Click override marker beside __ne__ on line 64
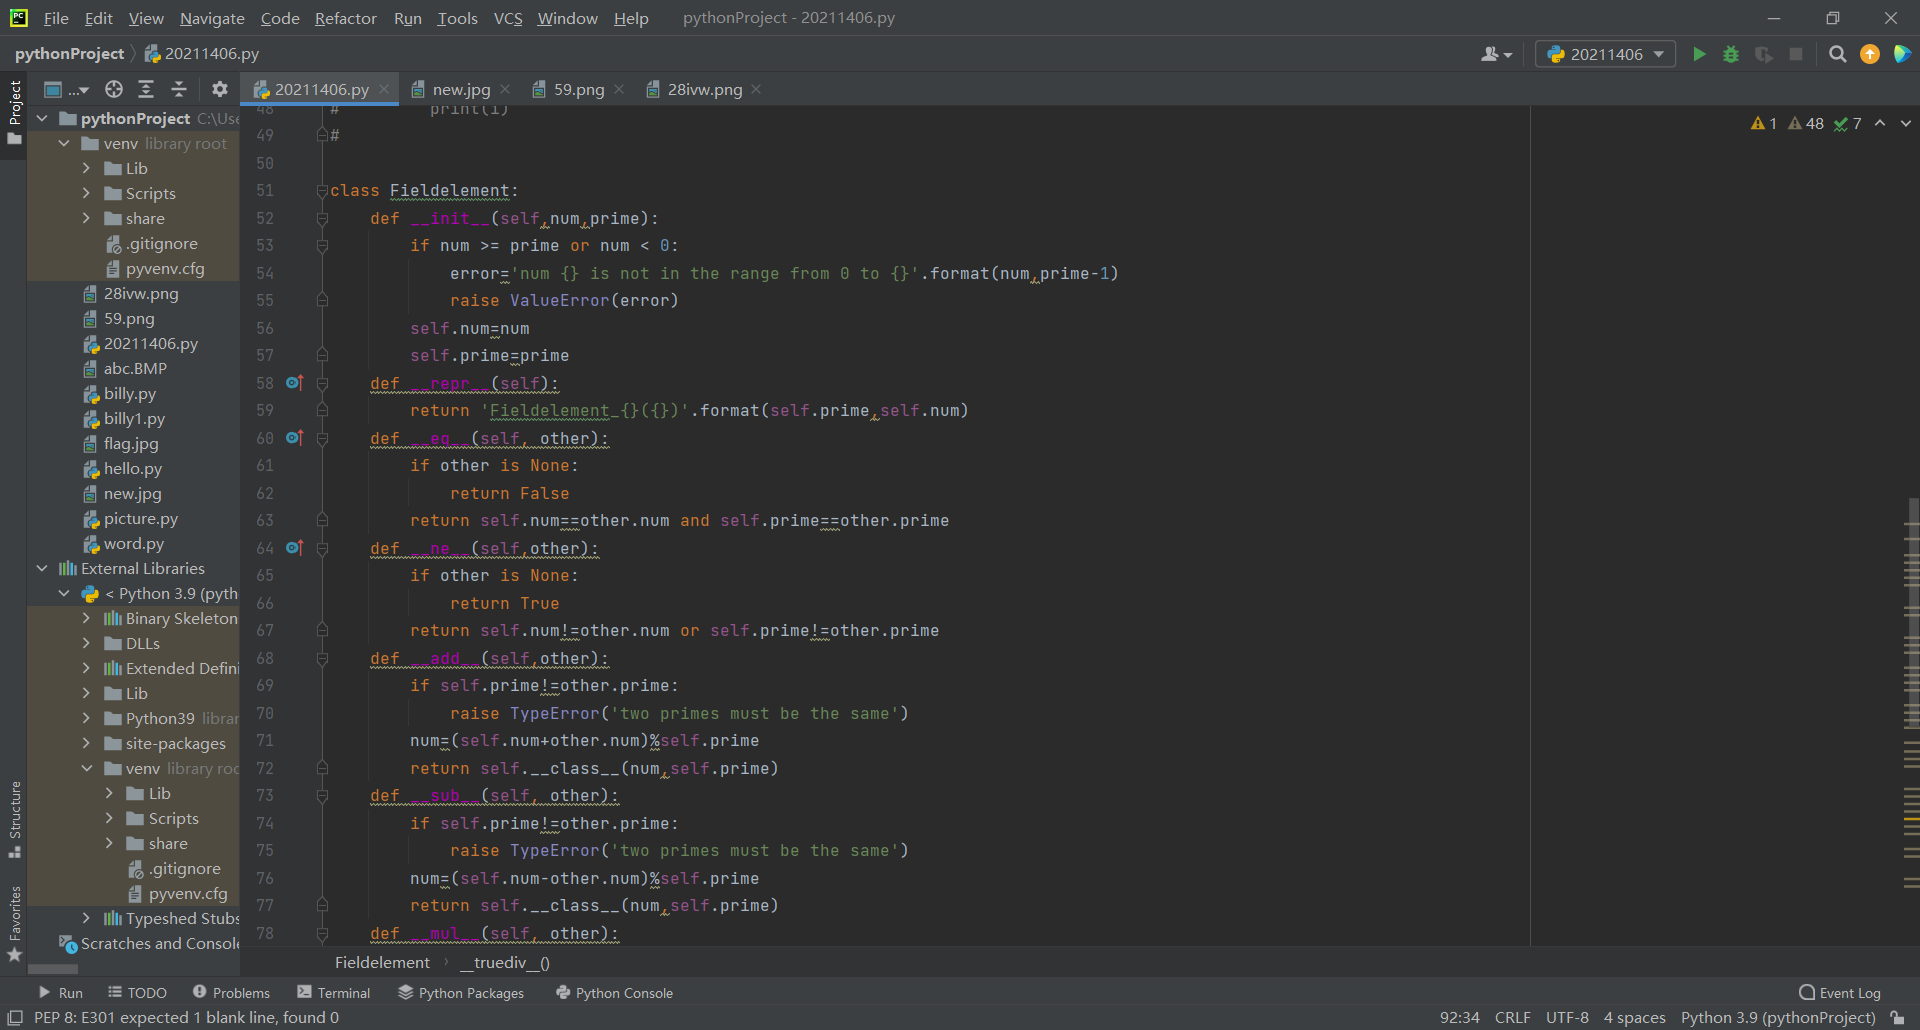The width and height of the screenshot is (1920, 1030). tap(294, 548)
